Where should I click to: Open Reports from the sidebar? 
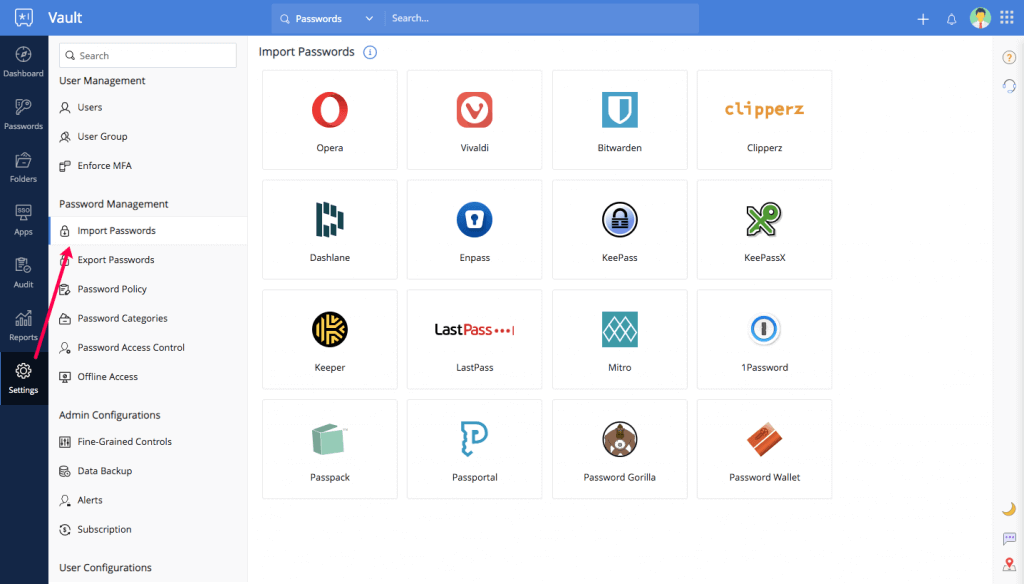(x=24, y=326)
